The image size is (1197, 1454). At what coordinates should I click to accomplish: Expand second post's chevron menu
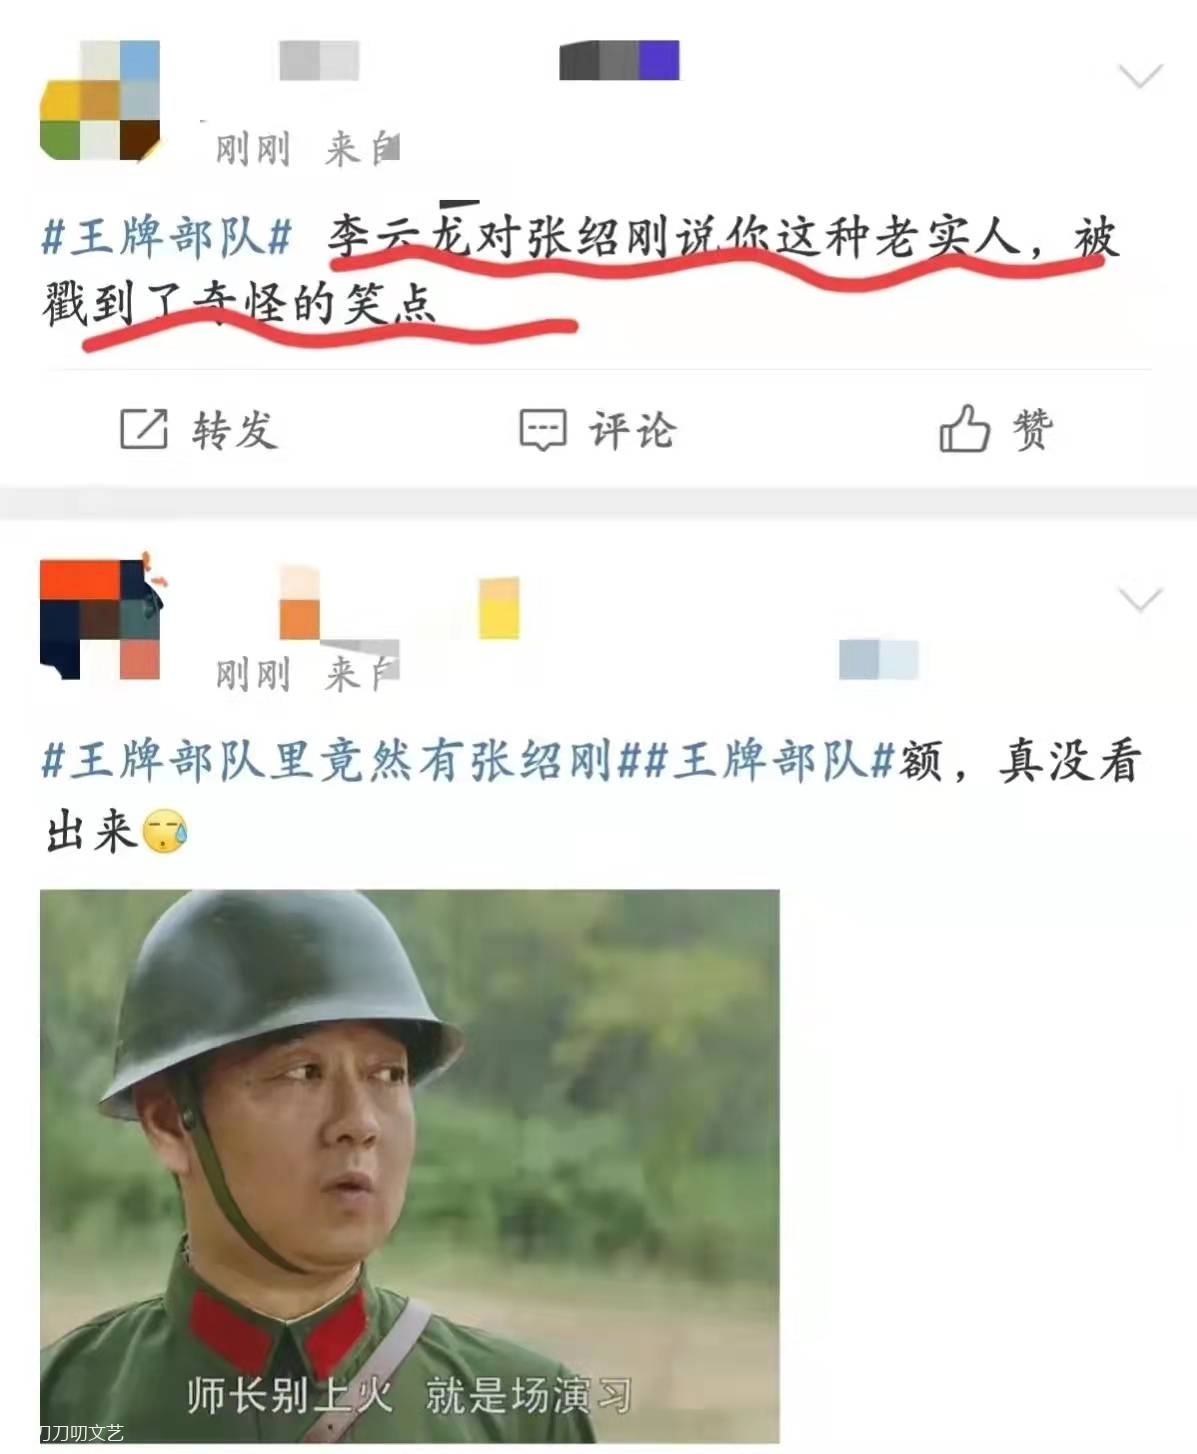point(1140,599)
